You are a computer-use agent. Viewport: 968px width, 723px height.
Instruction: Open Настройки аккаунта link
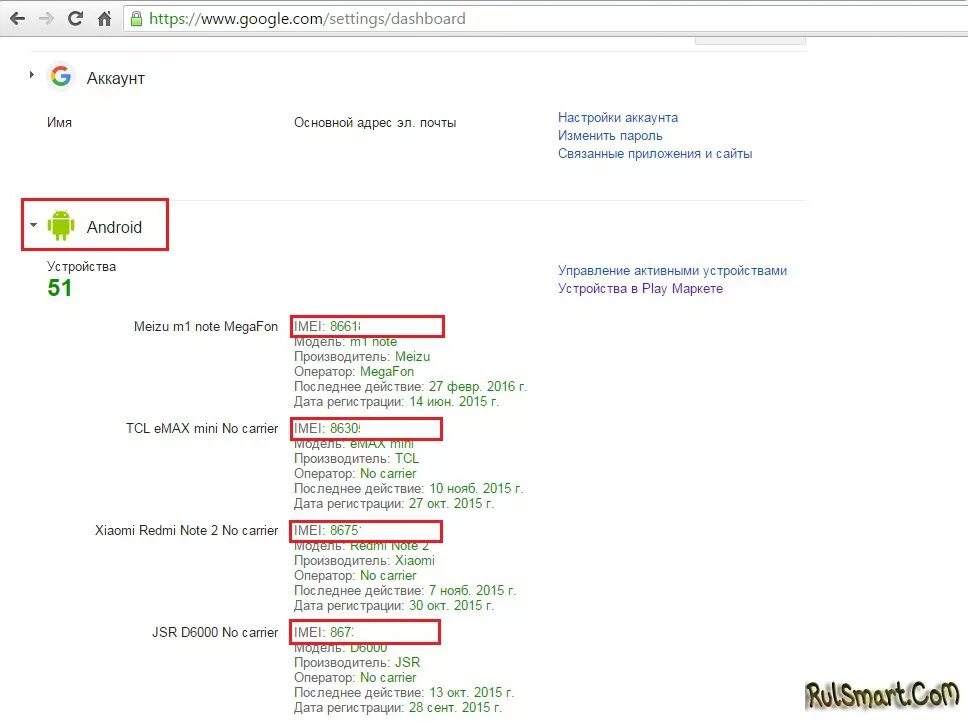coord(617,117)
